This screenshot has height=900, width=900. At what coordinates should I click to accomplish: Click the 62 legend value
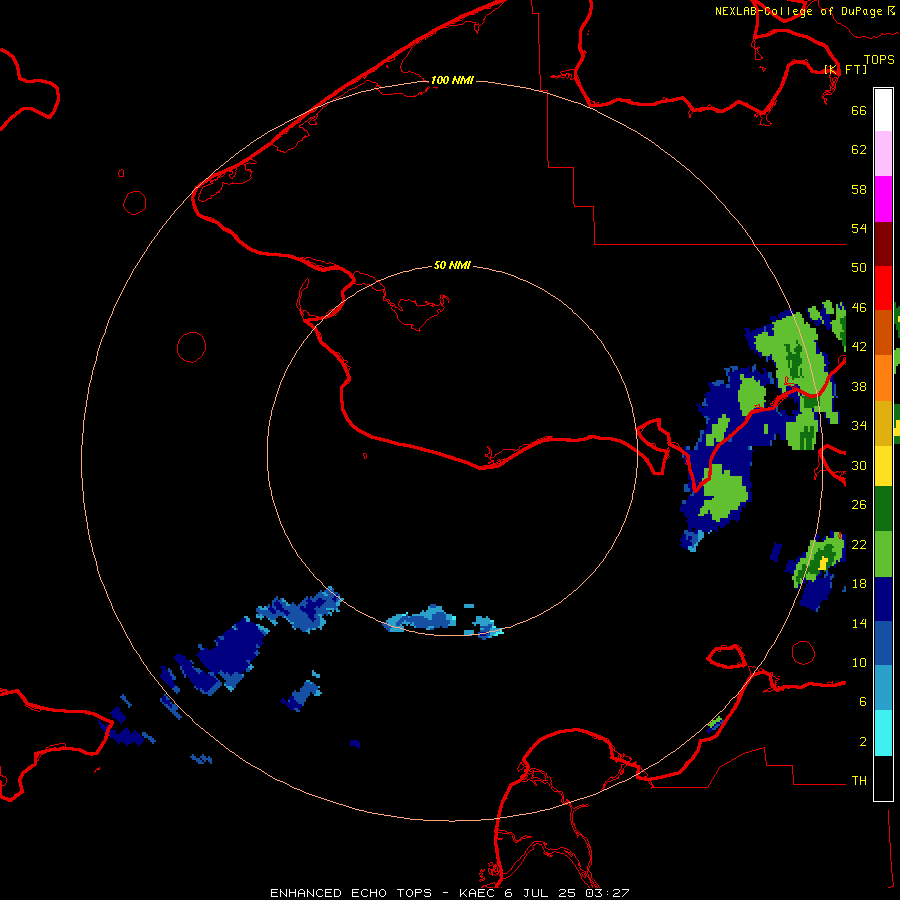click(859, 150)
